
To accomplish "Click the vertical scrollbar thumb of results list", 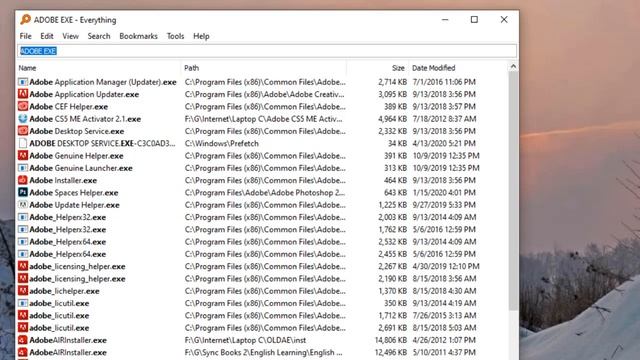I will point(513,191).
